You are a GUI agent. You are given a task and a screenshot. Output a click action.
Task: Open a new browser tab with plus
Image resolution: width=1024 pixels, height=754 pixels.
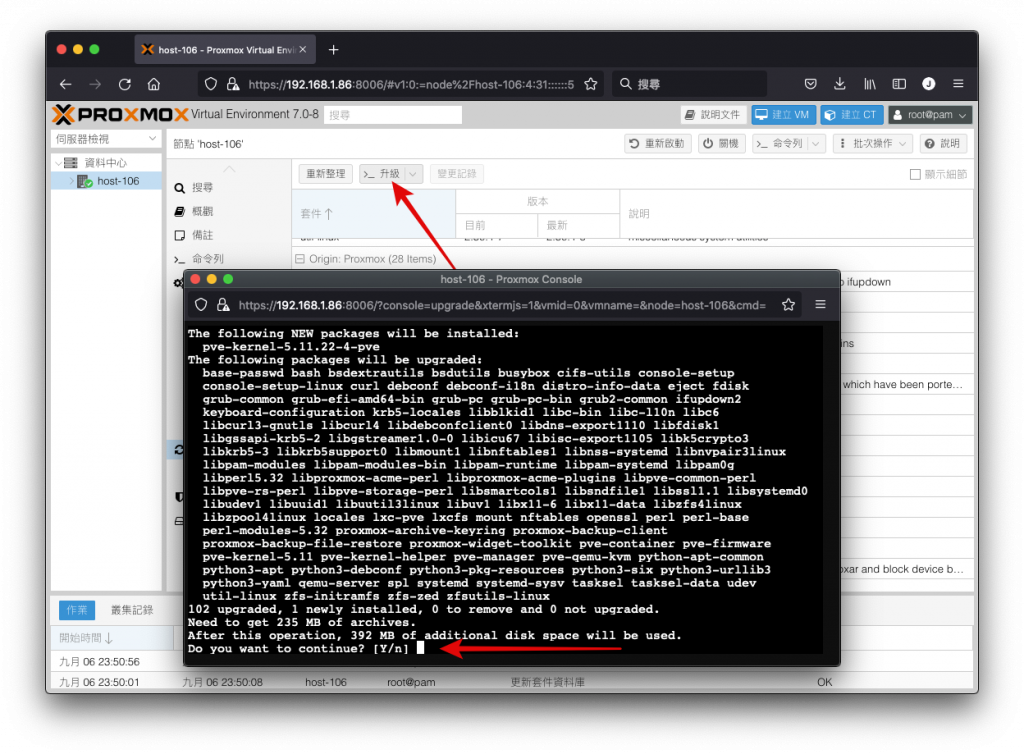click(x=334, y=50)
